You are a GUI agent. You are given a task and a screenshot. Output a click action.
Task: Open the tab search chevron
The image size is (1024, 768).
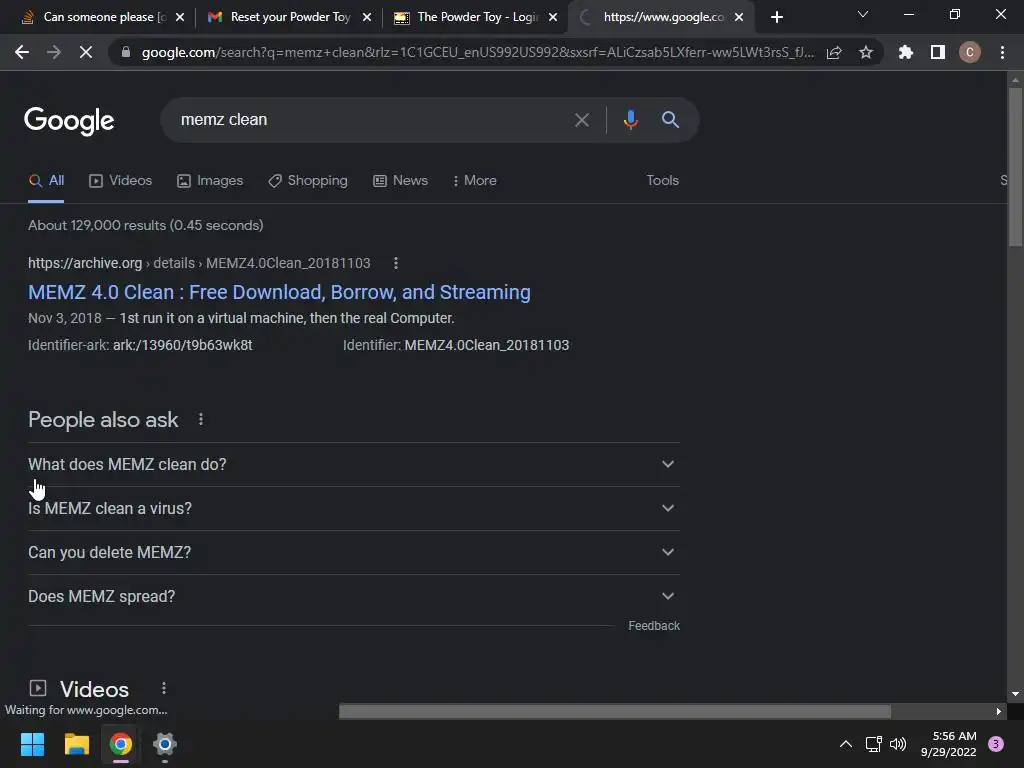point(863,14)
